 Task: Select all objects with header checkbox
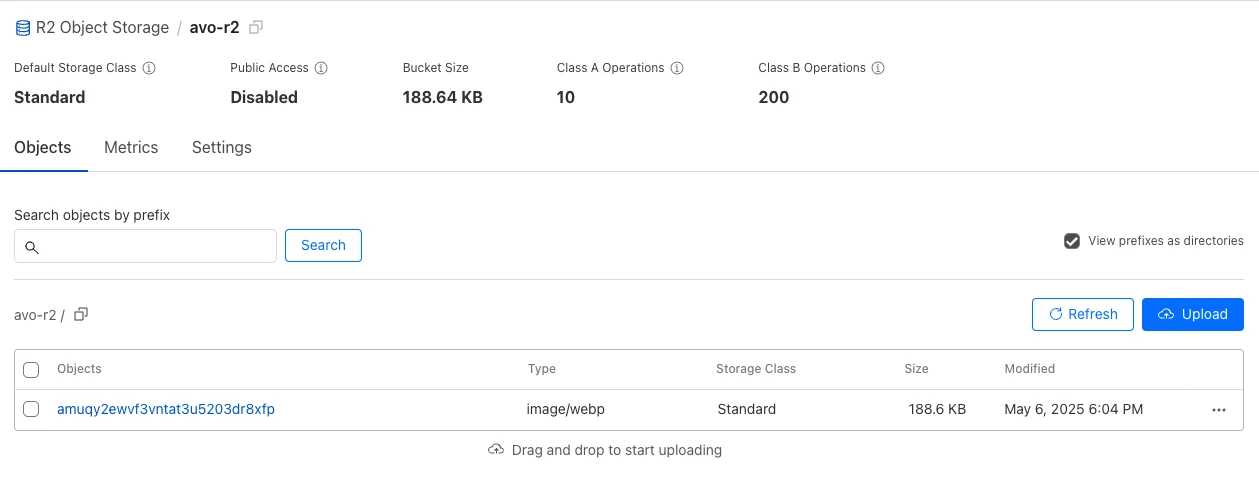tap(31, 370)
